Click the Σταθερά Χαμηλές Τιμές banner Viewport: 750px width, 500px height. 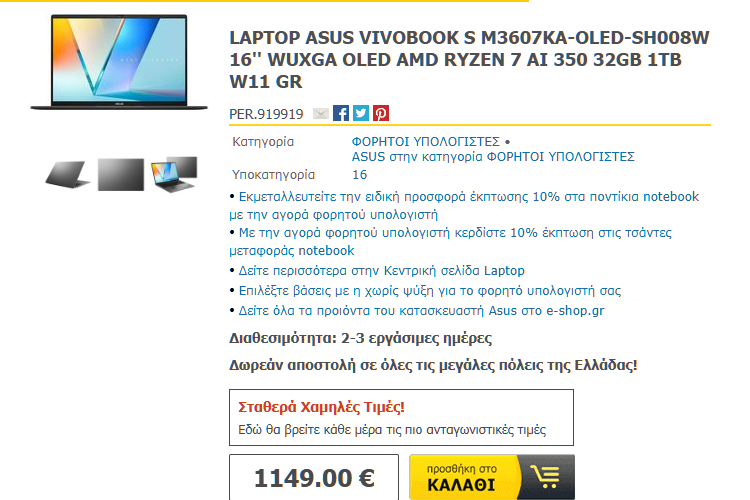(x=401, y=417)
